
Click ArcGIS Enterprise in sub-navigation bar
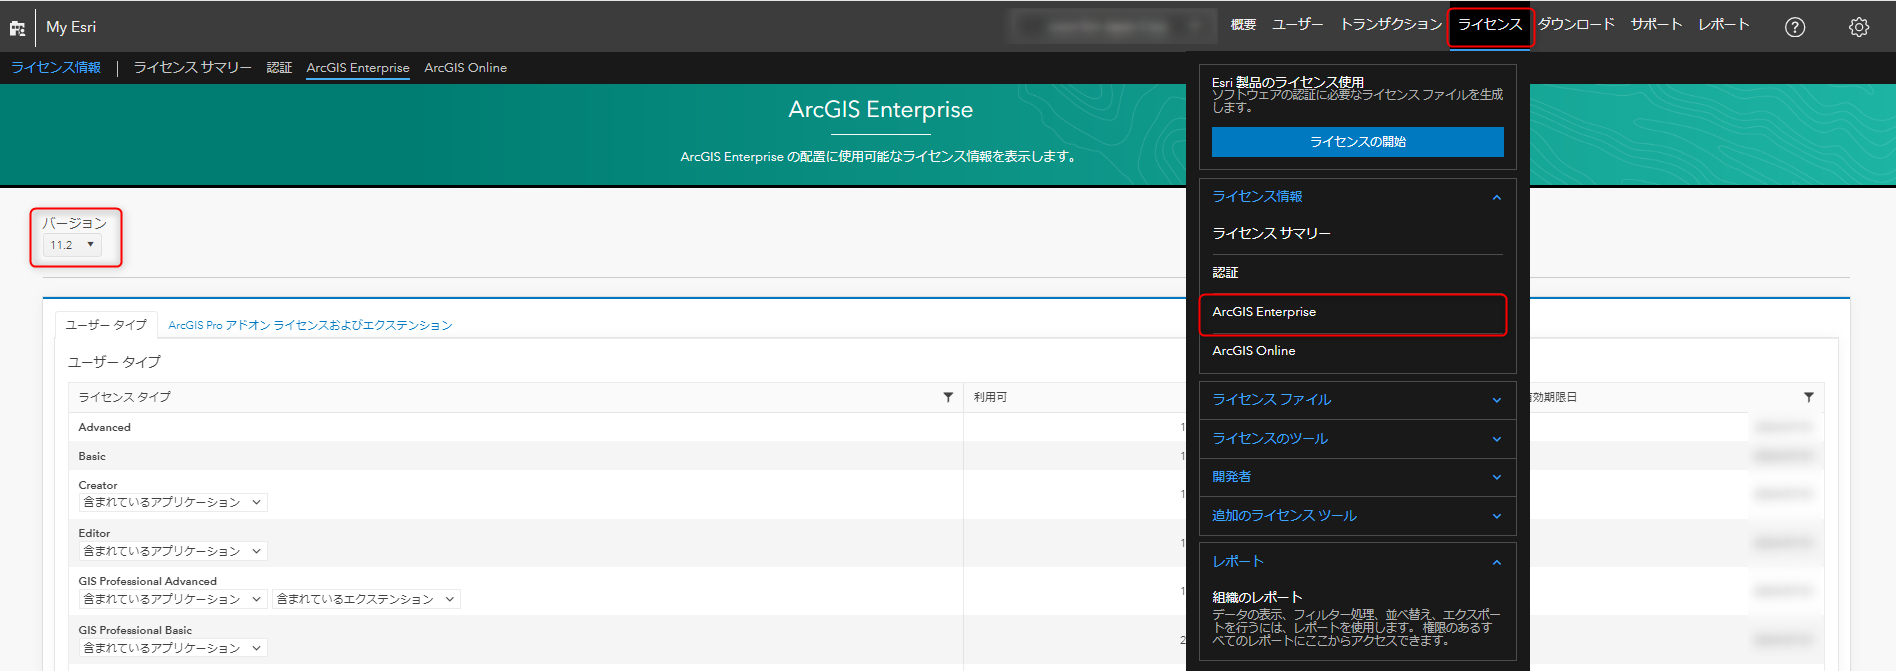point(358,68)
